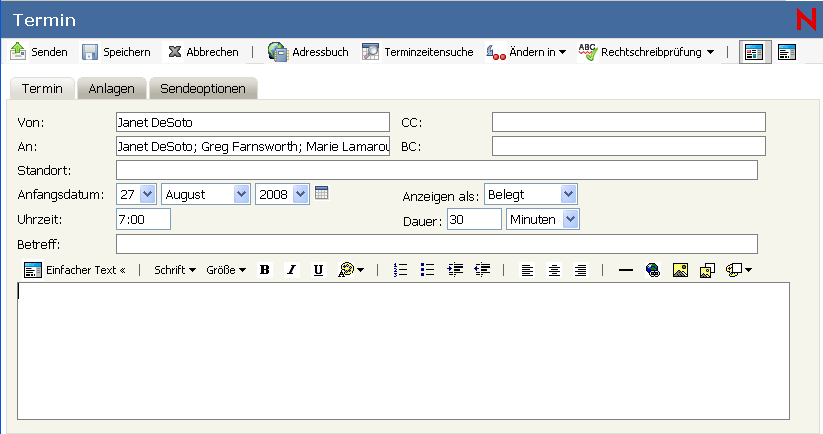Image resolution: width=823 pixels, height=434 pixels.
Task: Open the calendar date picker icon
Action: coord(322,193)
